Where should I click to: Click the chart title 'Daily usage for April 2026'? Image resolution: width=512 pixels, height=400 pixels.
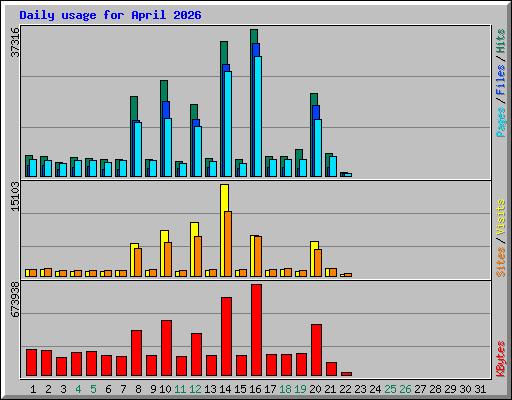[110, 15]
